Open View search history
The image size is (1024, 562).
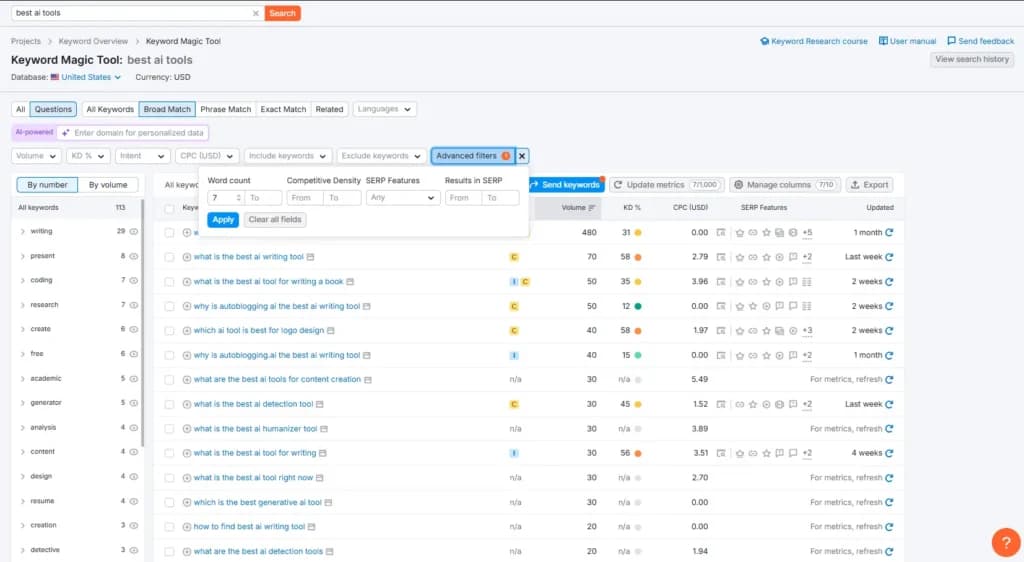coord(972,59)
